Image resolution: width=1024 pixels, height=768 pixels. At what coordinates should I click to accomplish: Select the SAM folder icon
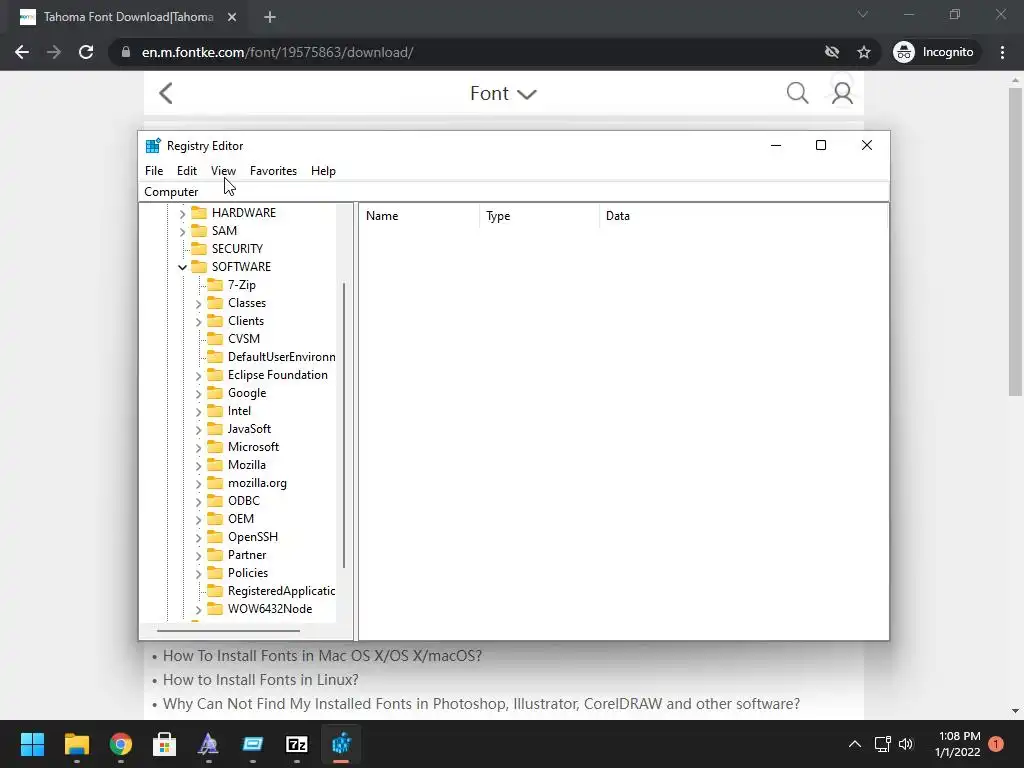(x=199, y=231)
